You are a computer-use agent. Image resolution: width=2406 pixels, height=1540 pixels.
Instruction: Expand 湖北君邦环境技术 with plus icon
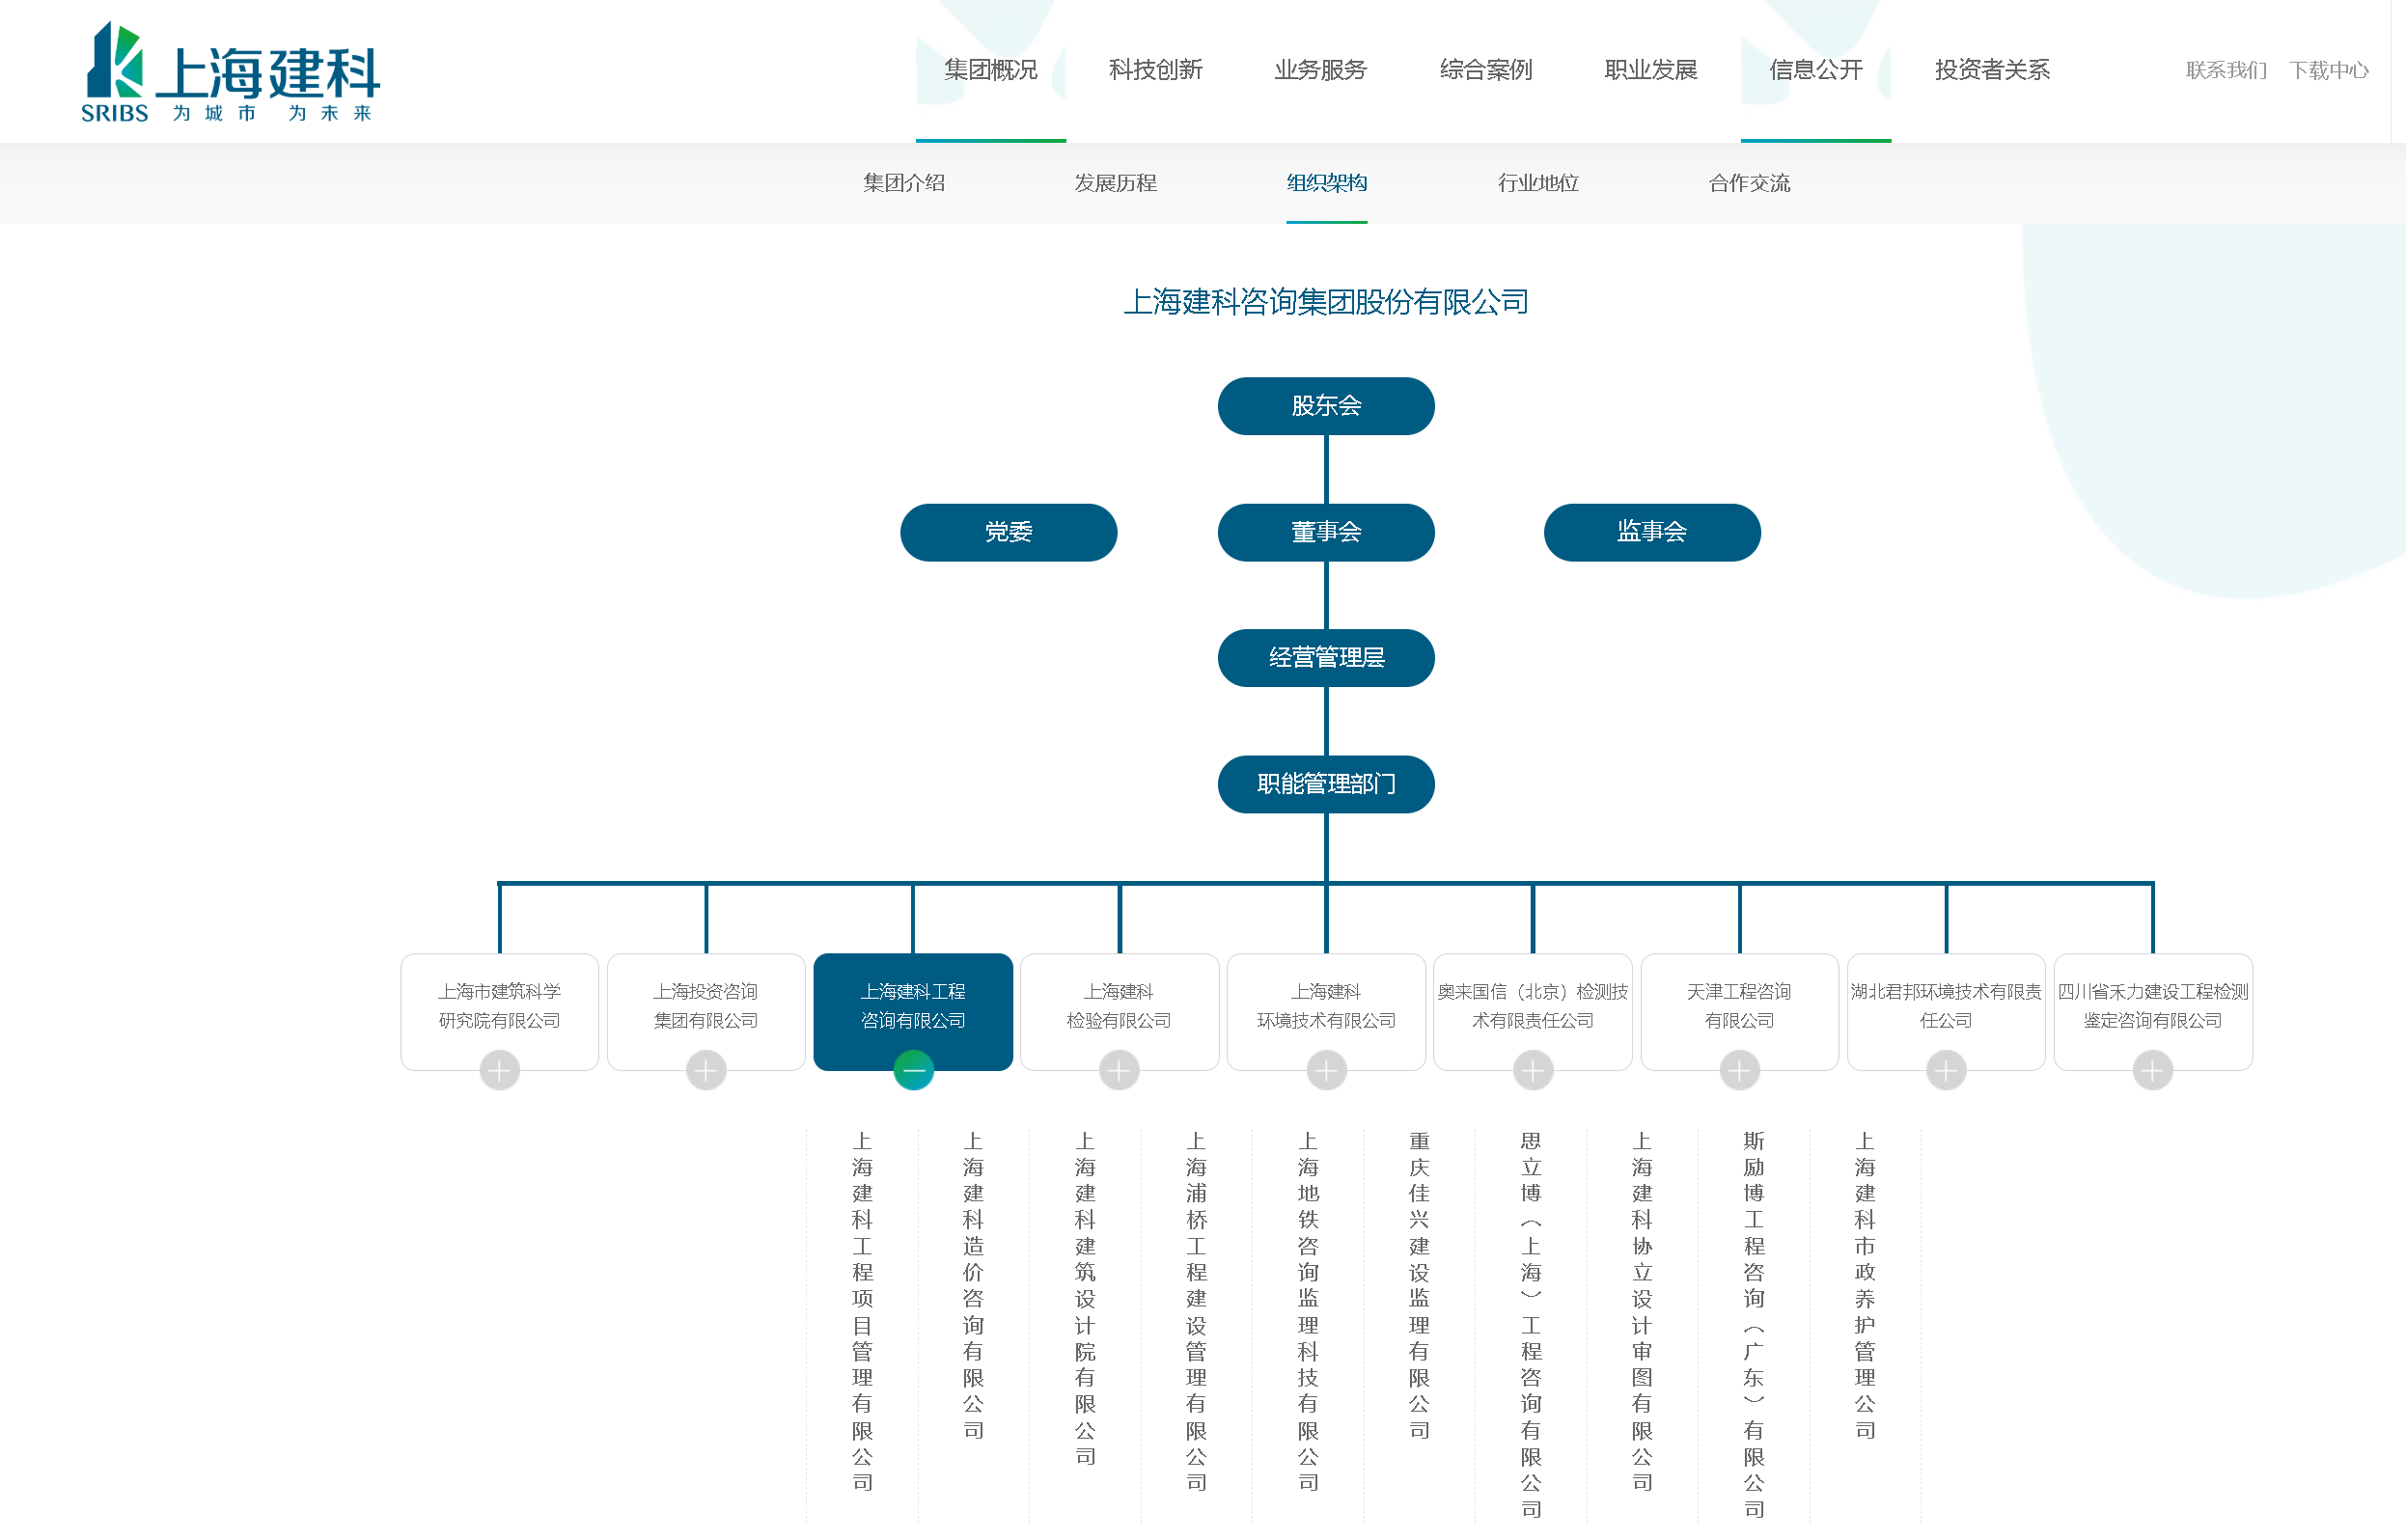pos(1946,1071)
